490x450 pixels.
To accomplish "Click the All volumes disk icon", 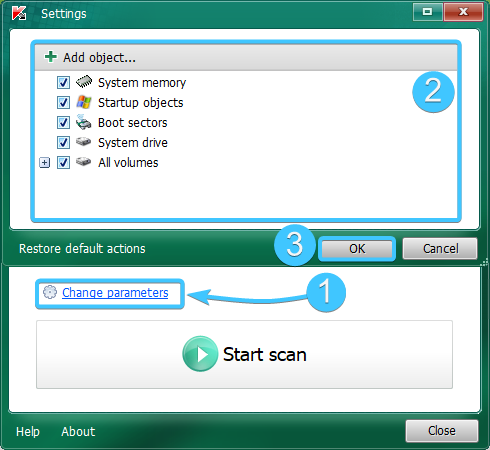I will point(83,162).
